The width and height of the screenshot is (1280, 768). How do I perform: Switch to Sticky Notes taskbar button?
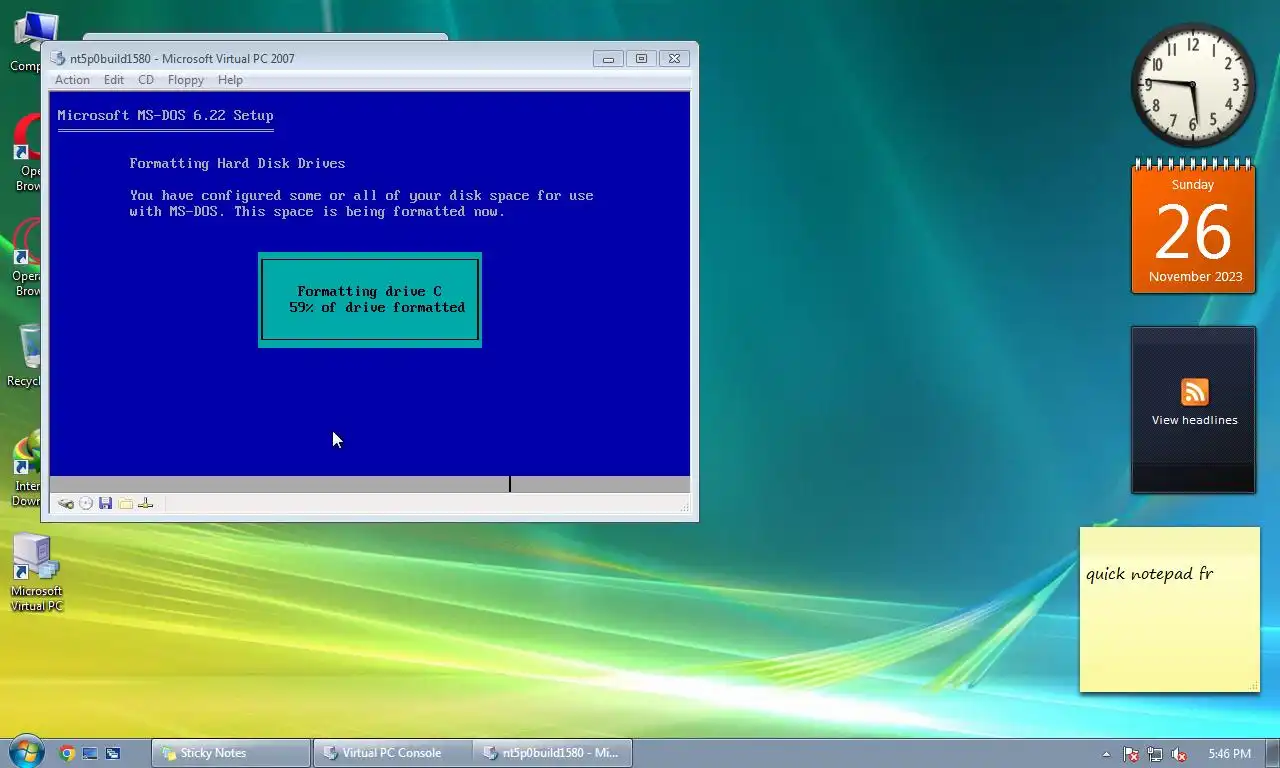pyautogui.click(x=231, y=753)
